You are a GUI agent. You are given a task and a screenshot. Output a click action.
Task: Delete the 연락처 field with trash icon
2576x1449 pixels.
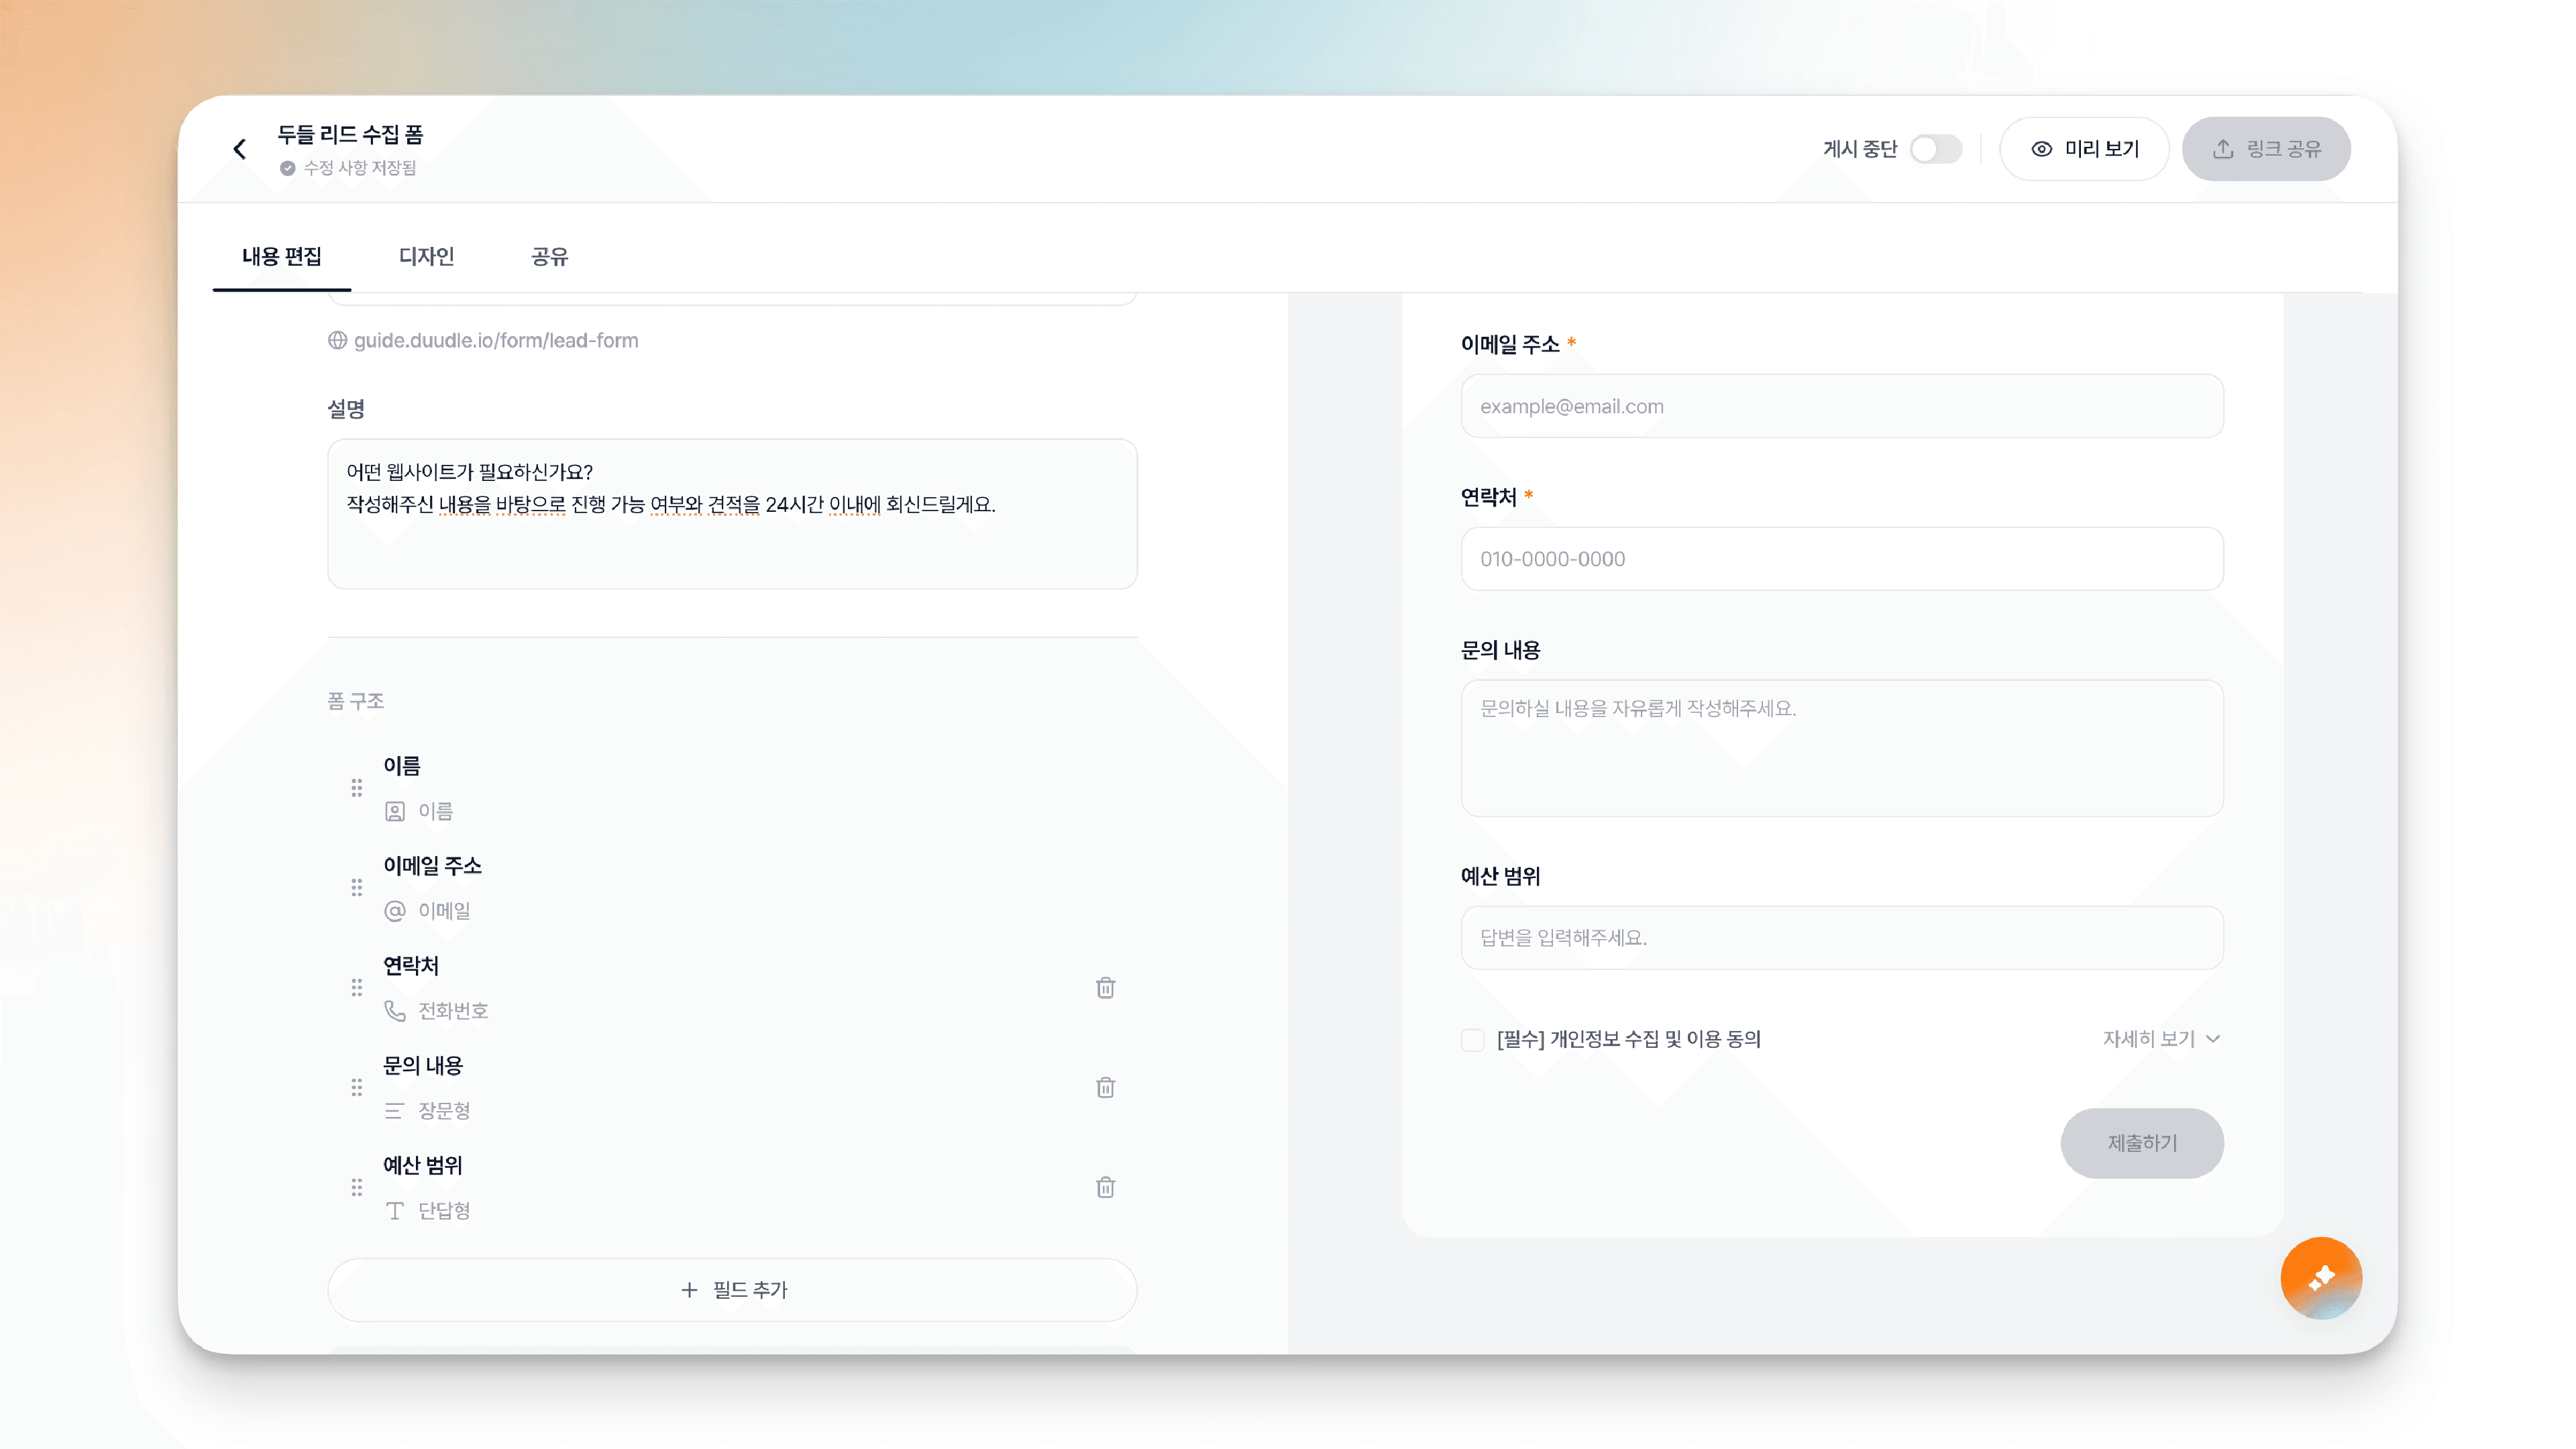[1105, 988]
